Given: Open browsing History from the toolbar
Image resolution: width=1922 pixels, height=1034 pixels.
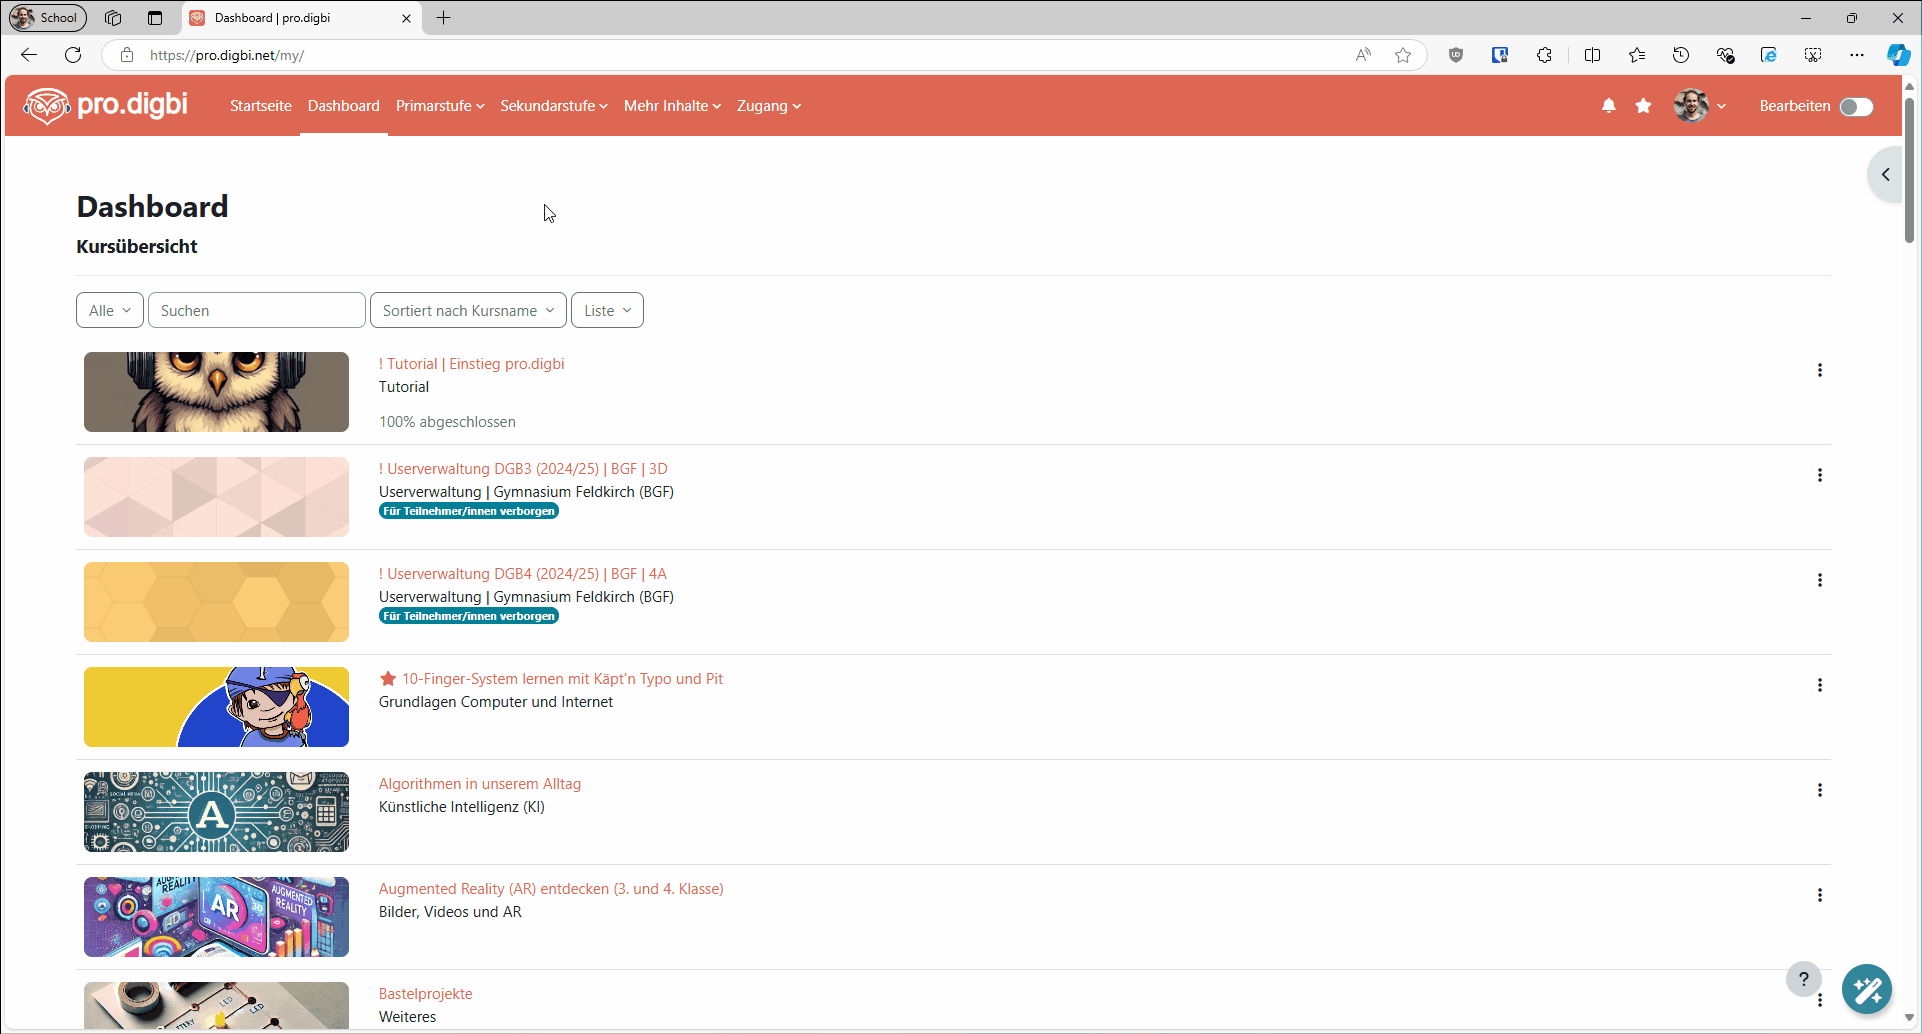Looking at the screenshot, I should [1681, 55].
